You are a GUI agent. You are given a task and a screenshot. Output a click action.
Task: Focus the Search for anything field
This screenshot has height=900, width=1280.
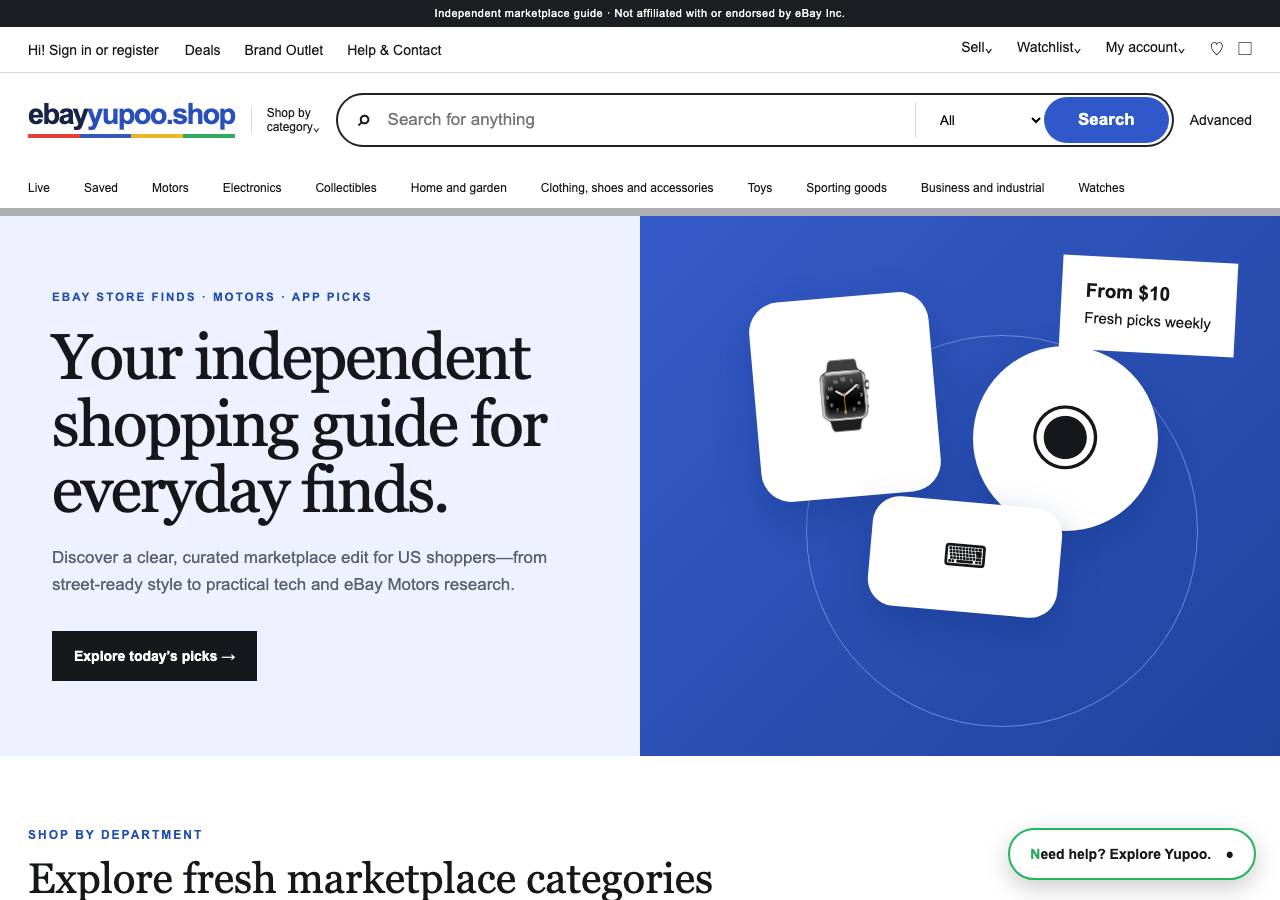[x=645, y=120]
